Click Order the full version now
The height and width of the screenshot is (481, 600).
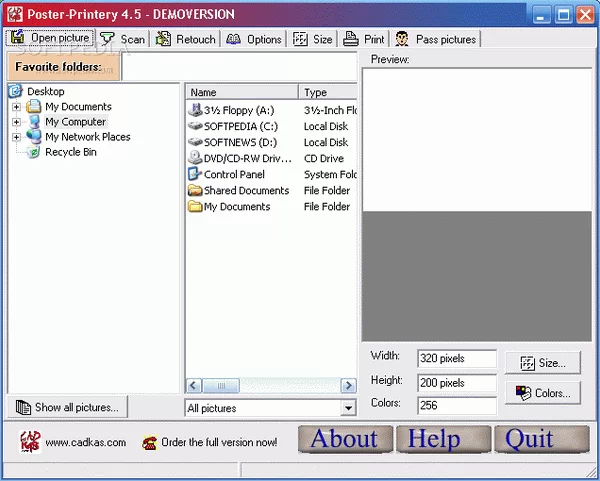click(x=219, y=442)
